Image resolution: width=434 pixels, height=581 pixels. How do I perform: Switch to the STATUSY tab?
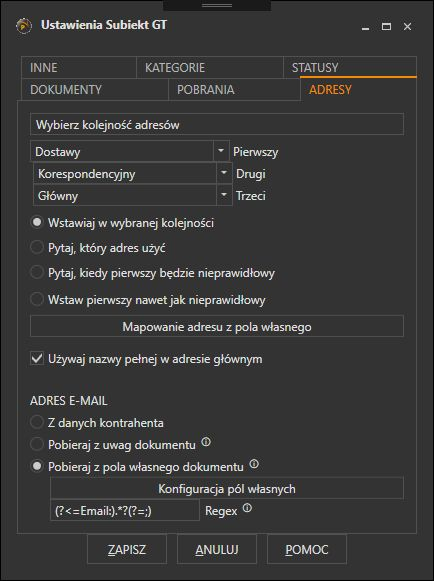point(350,67)
